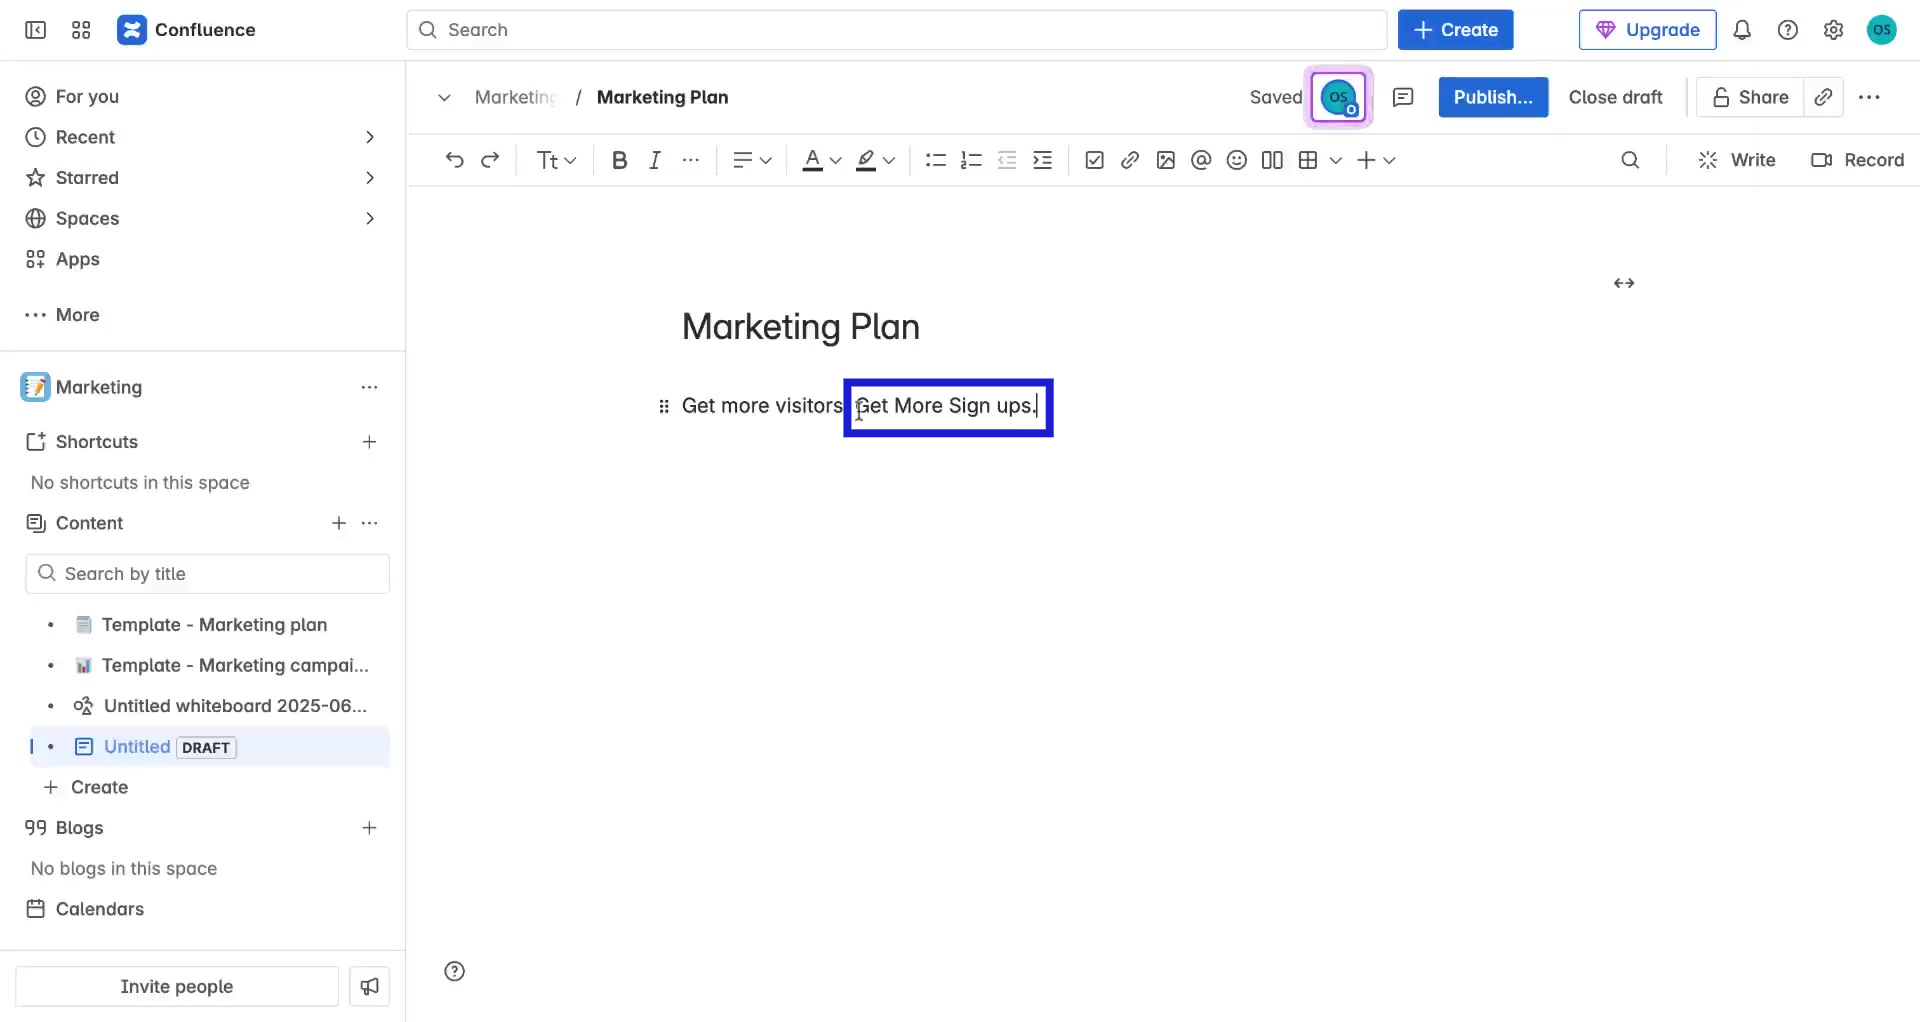Publish the Marketing Plan draft
Image resolution: width=1920 pixels, height=1022 pixels.
click(x=1493, y=97)
